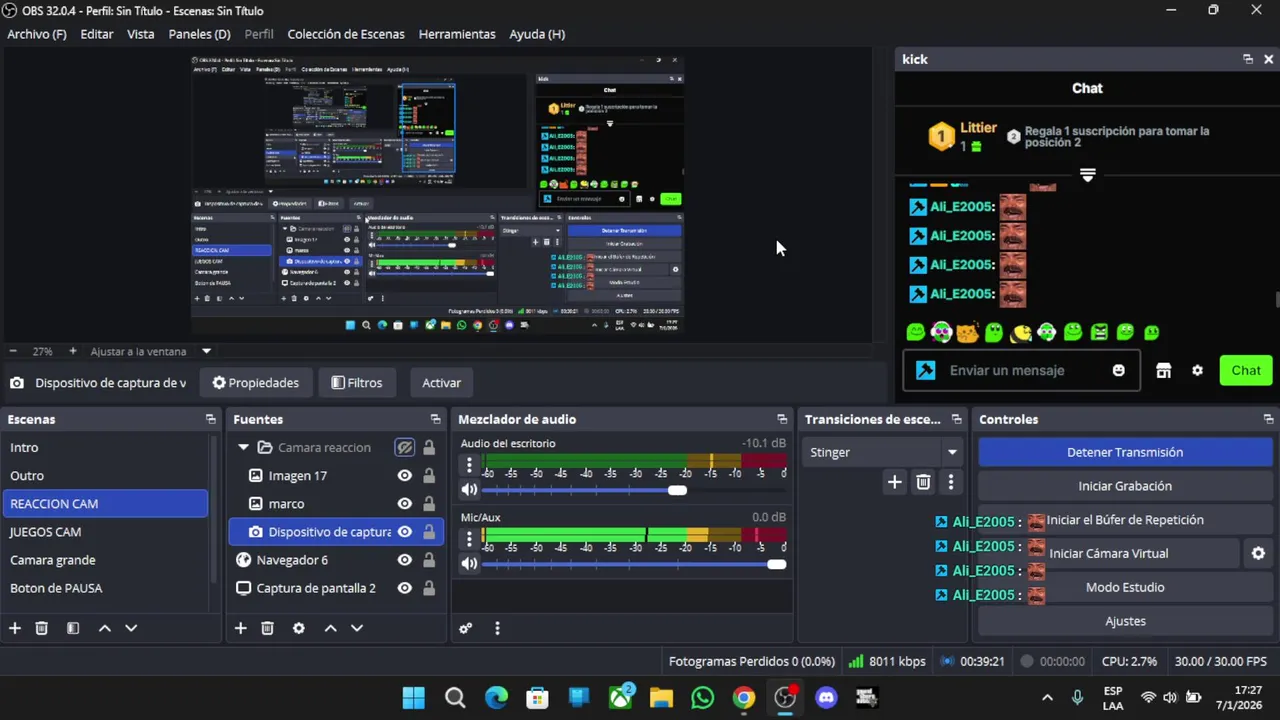1280x720 pixels.
Task: Open the Herramientas menu
Action: pyautogui.click(x=457, y=34)
